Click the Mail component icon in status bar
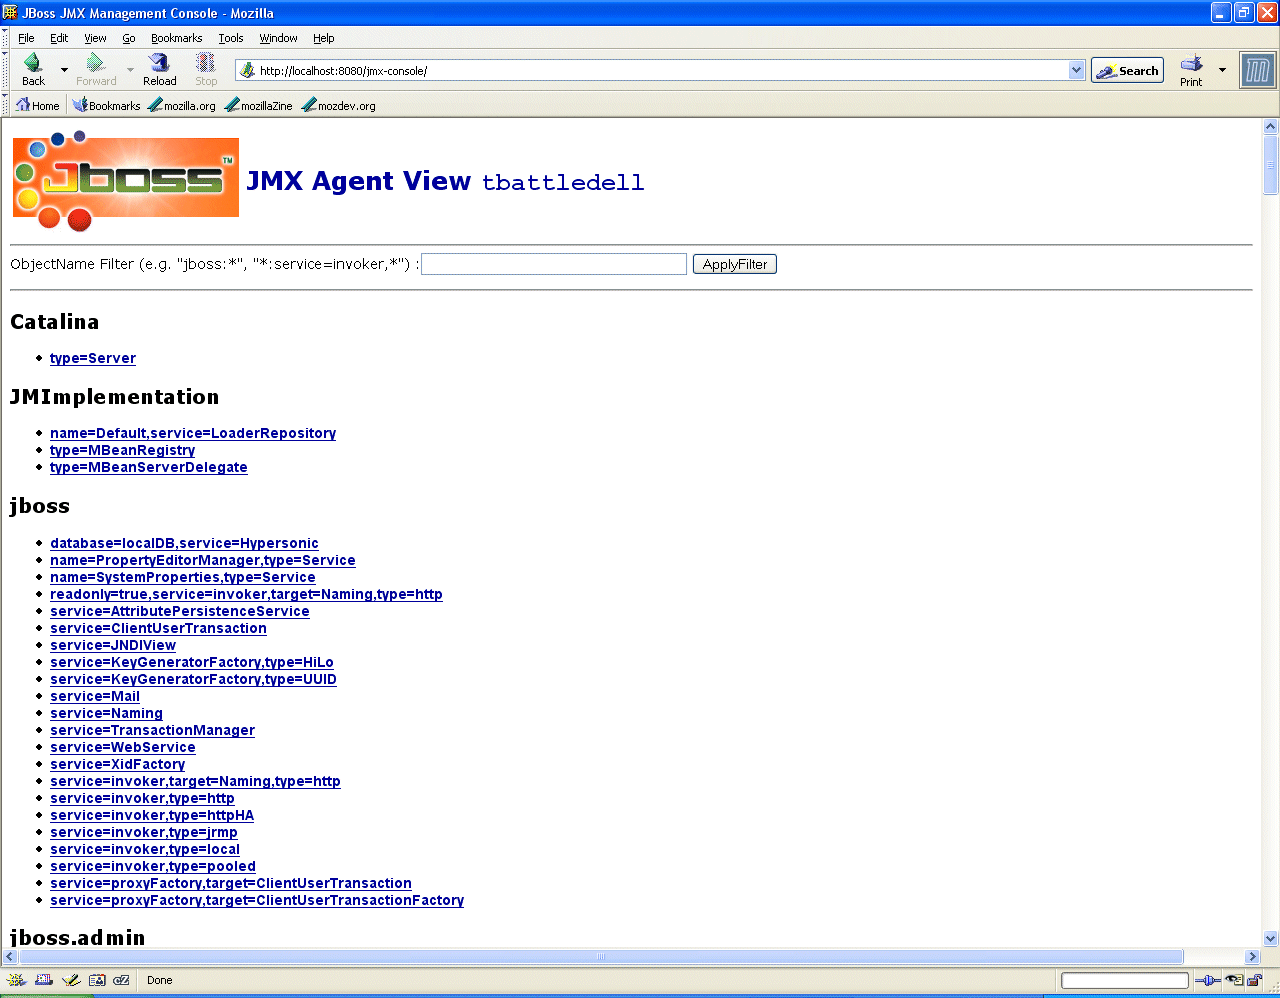1280x998 pixels. coord(44,980)
